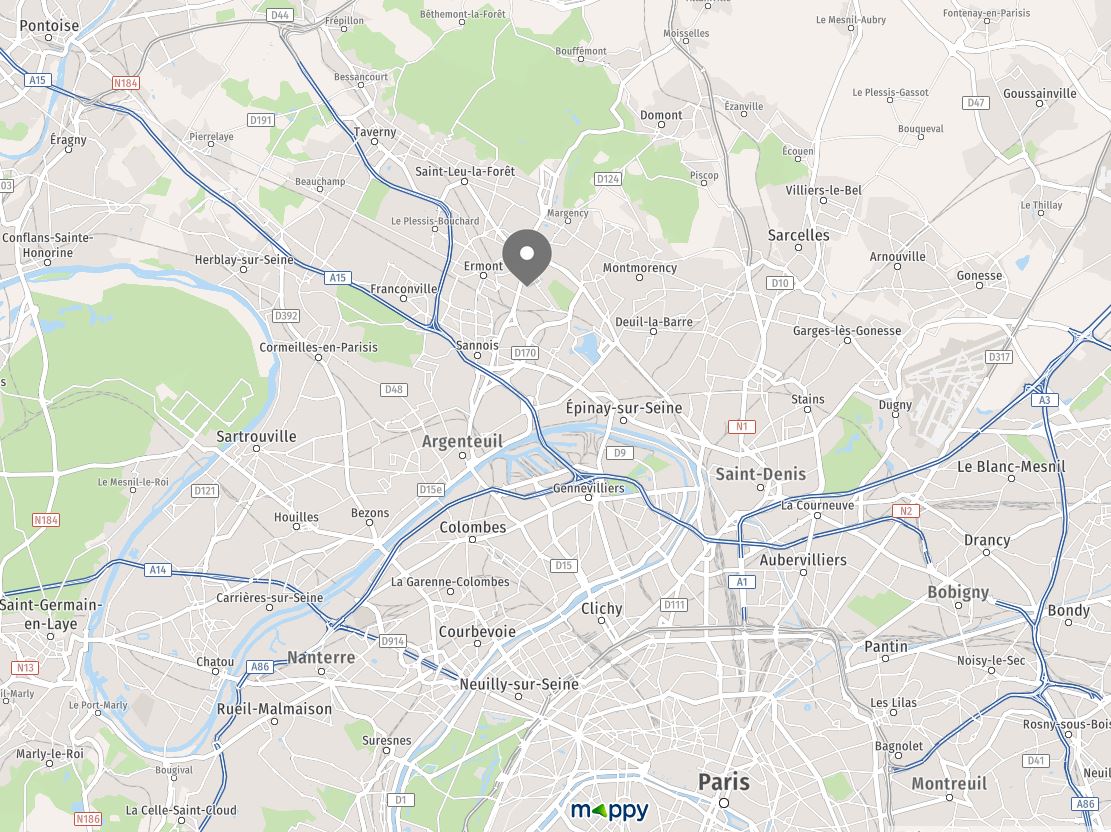Click the Saint-Denis label
This screenshot has height=832, width=1111.
pos(760,474)
